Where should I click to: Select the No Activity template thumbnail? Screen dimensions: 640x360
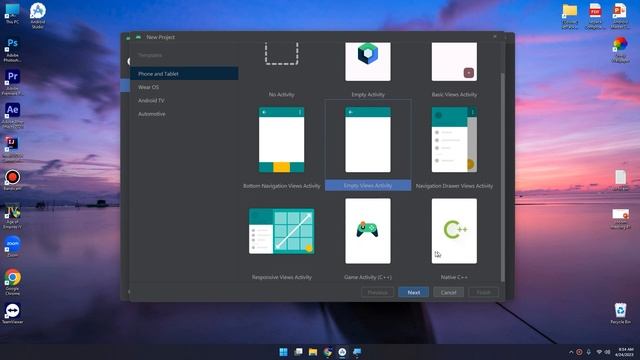281,53
